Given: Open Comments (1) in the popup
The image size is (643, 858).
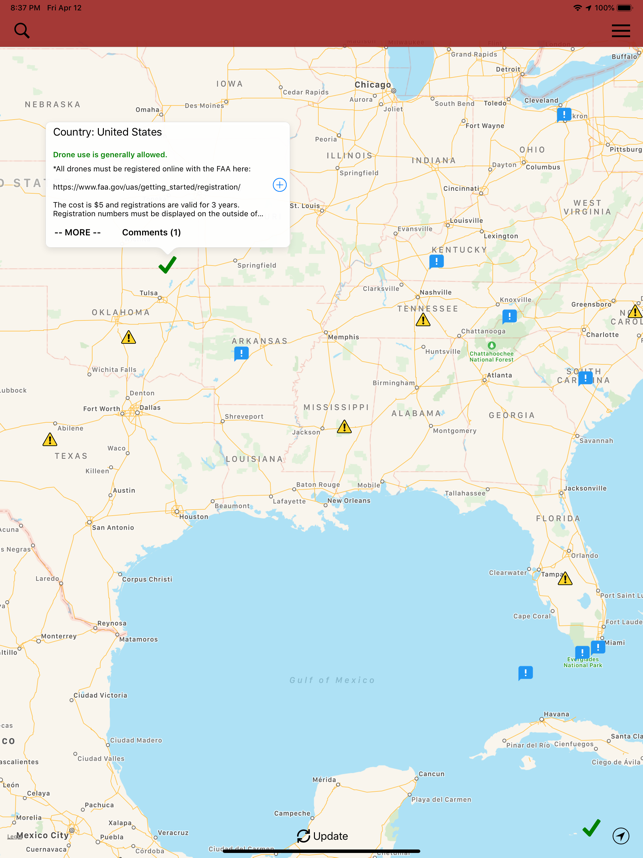Looking at the screenshot, I should [x=152, y=233].
